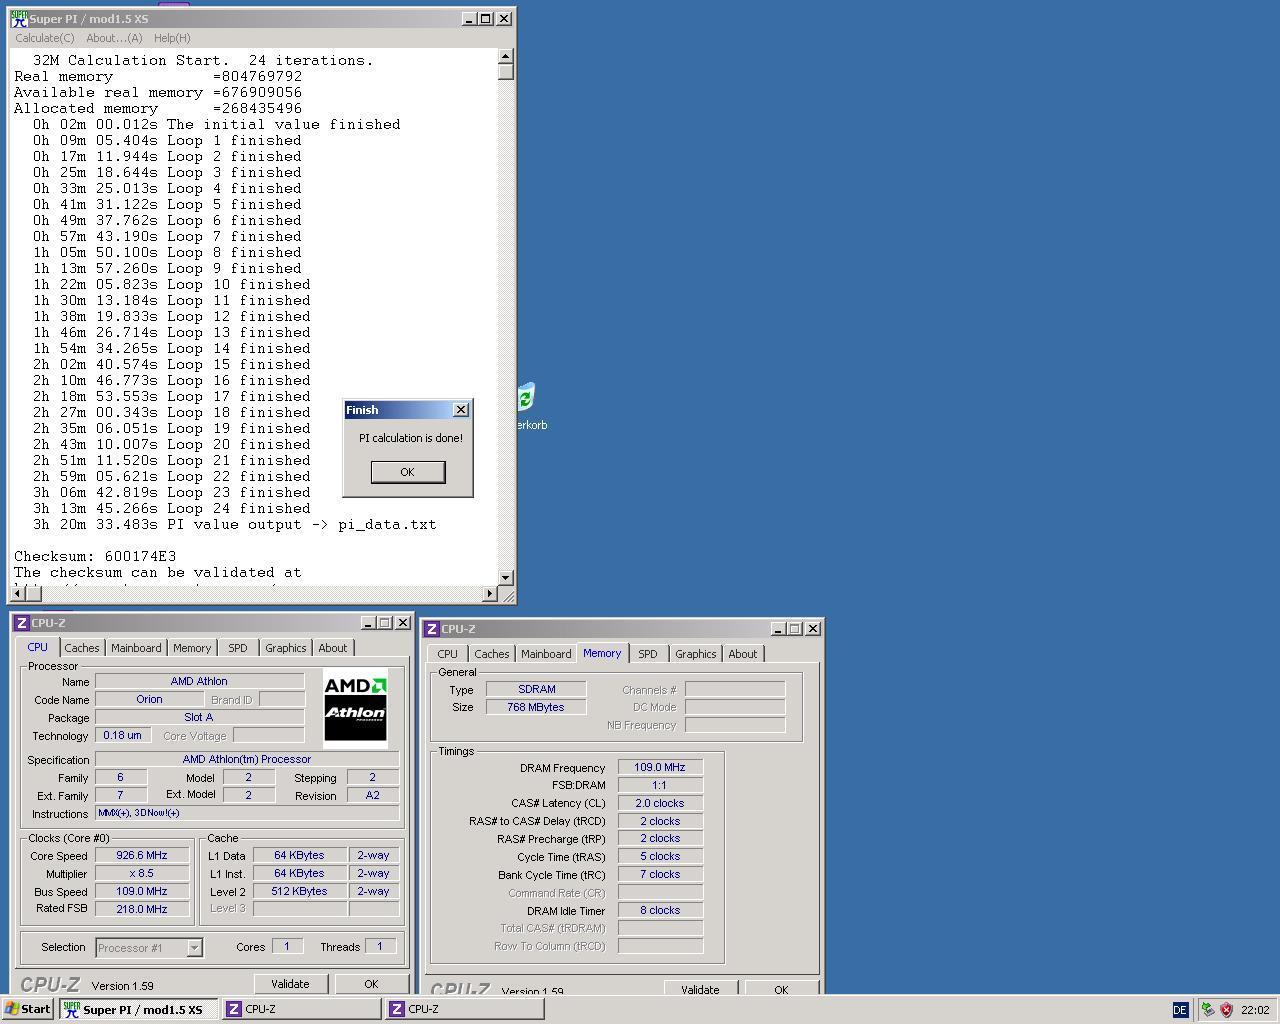Image resolution: width=1280 pixels, height=1024 pixels.
Task: Select Graphics tab in Memory window
Action: click(696, 654)
